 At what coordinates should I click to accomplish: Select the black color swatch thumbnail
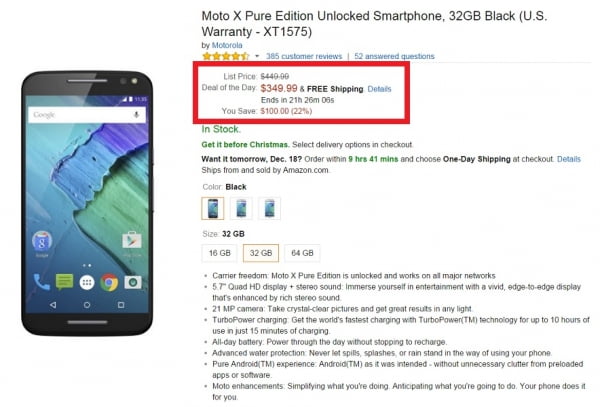213,208
